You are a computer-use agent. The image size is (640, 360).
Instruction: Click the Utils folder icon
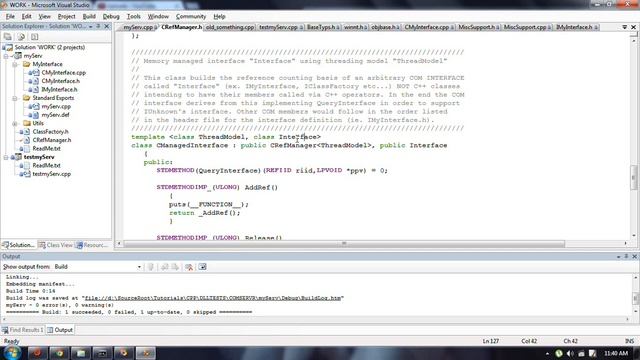tap(27, 123)
